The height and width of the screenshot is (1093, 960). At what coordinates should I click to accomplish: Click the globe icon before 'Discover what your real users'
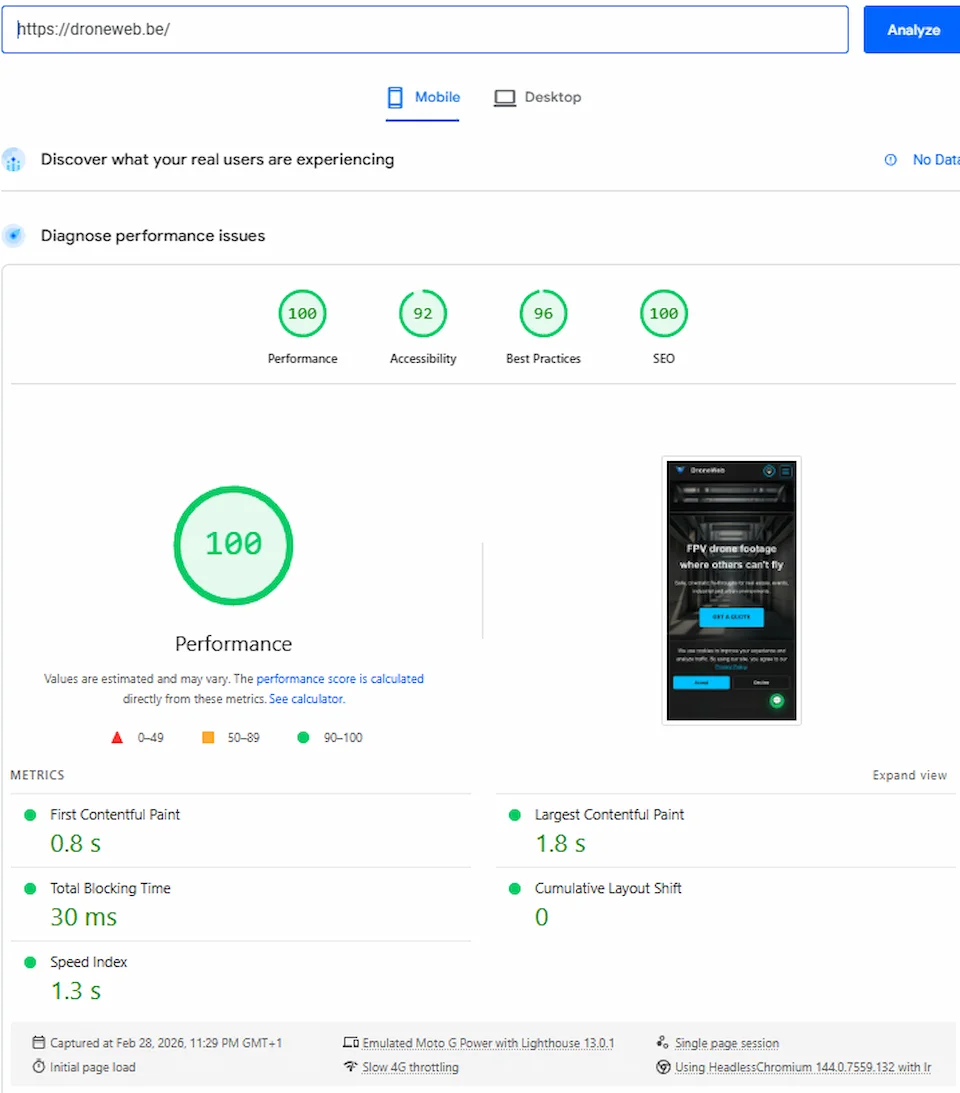pyautogui.click(x=15, y=160)
